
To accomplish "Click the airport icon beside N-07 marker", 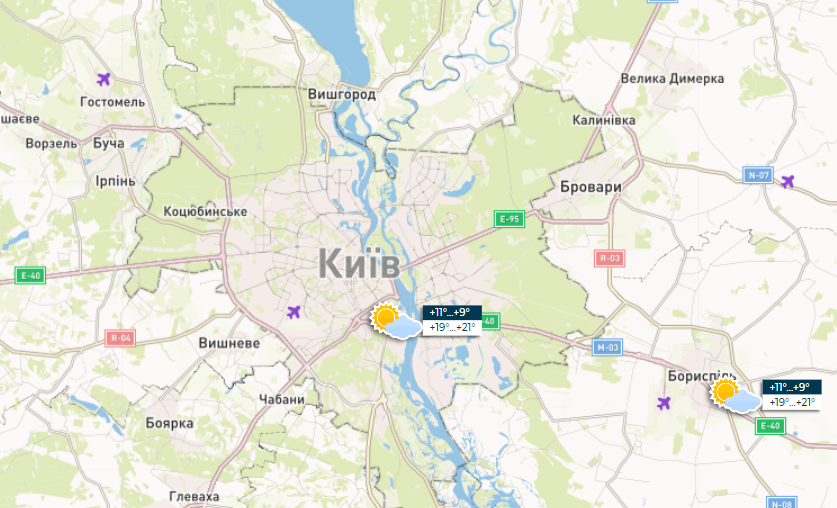I will pyautogui.click(x=787, y=181).
